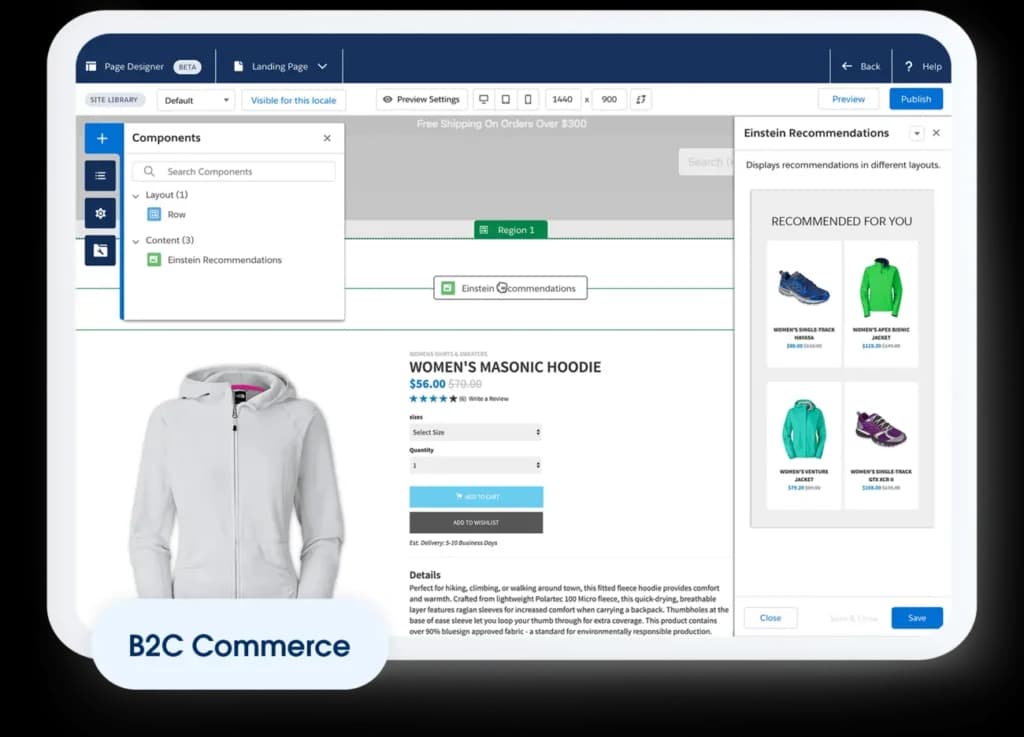Open the Default locale dropdown
Viewport: 1024px width, 737px height.
[x=196, y=100]
